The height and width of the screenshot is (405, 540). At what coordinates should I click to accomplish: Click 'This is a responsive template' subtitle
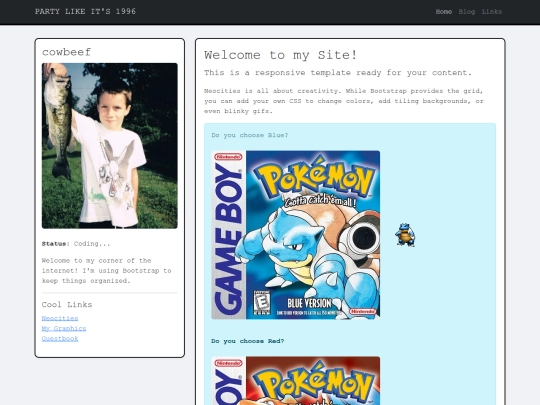click(338, 73)
